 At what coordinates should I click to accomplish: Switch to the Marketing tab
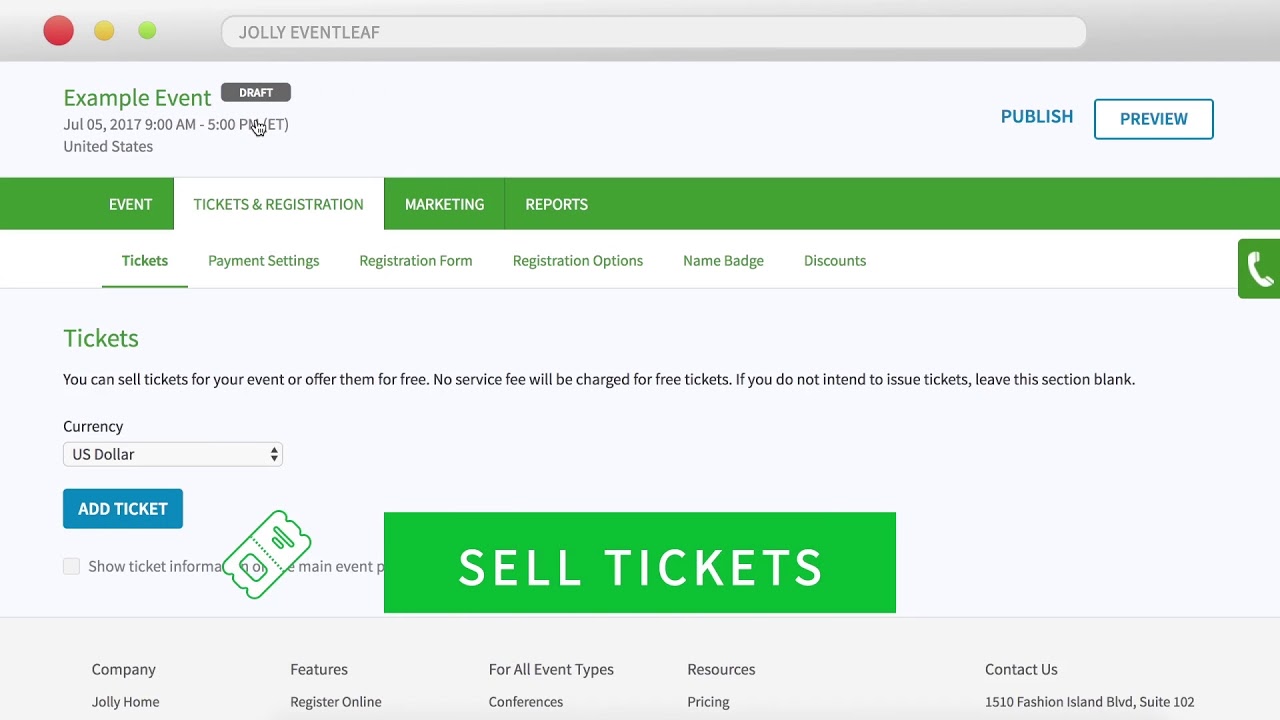[x=444, y=204]
